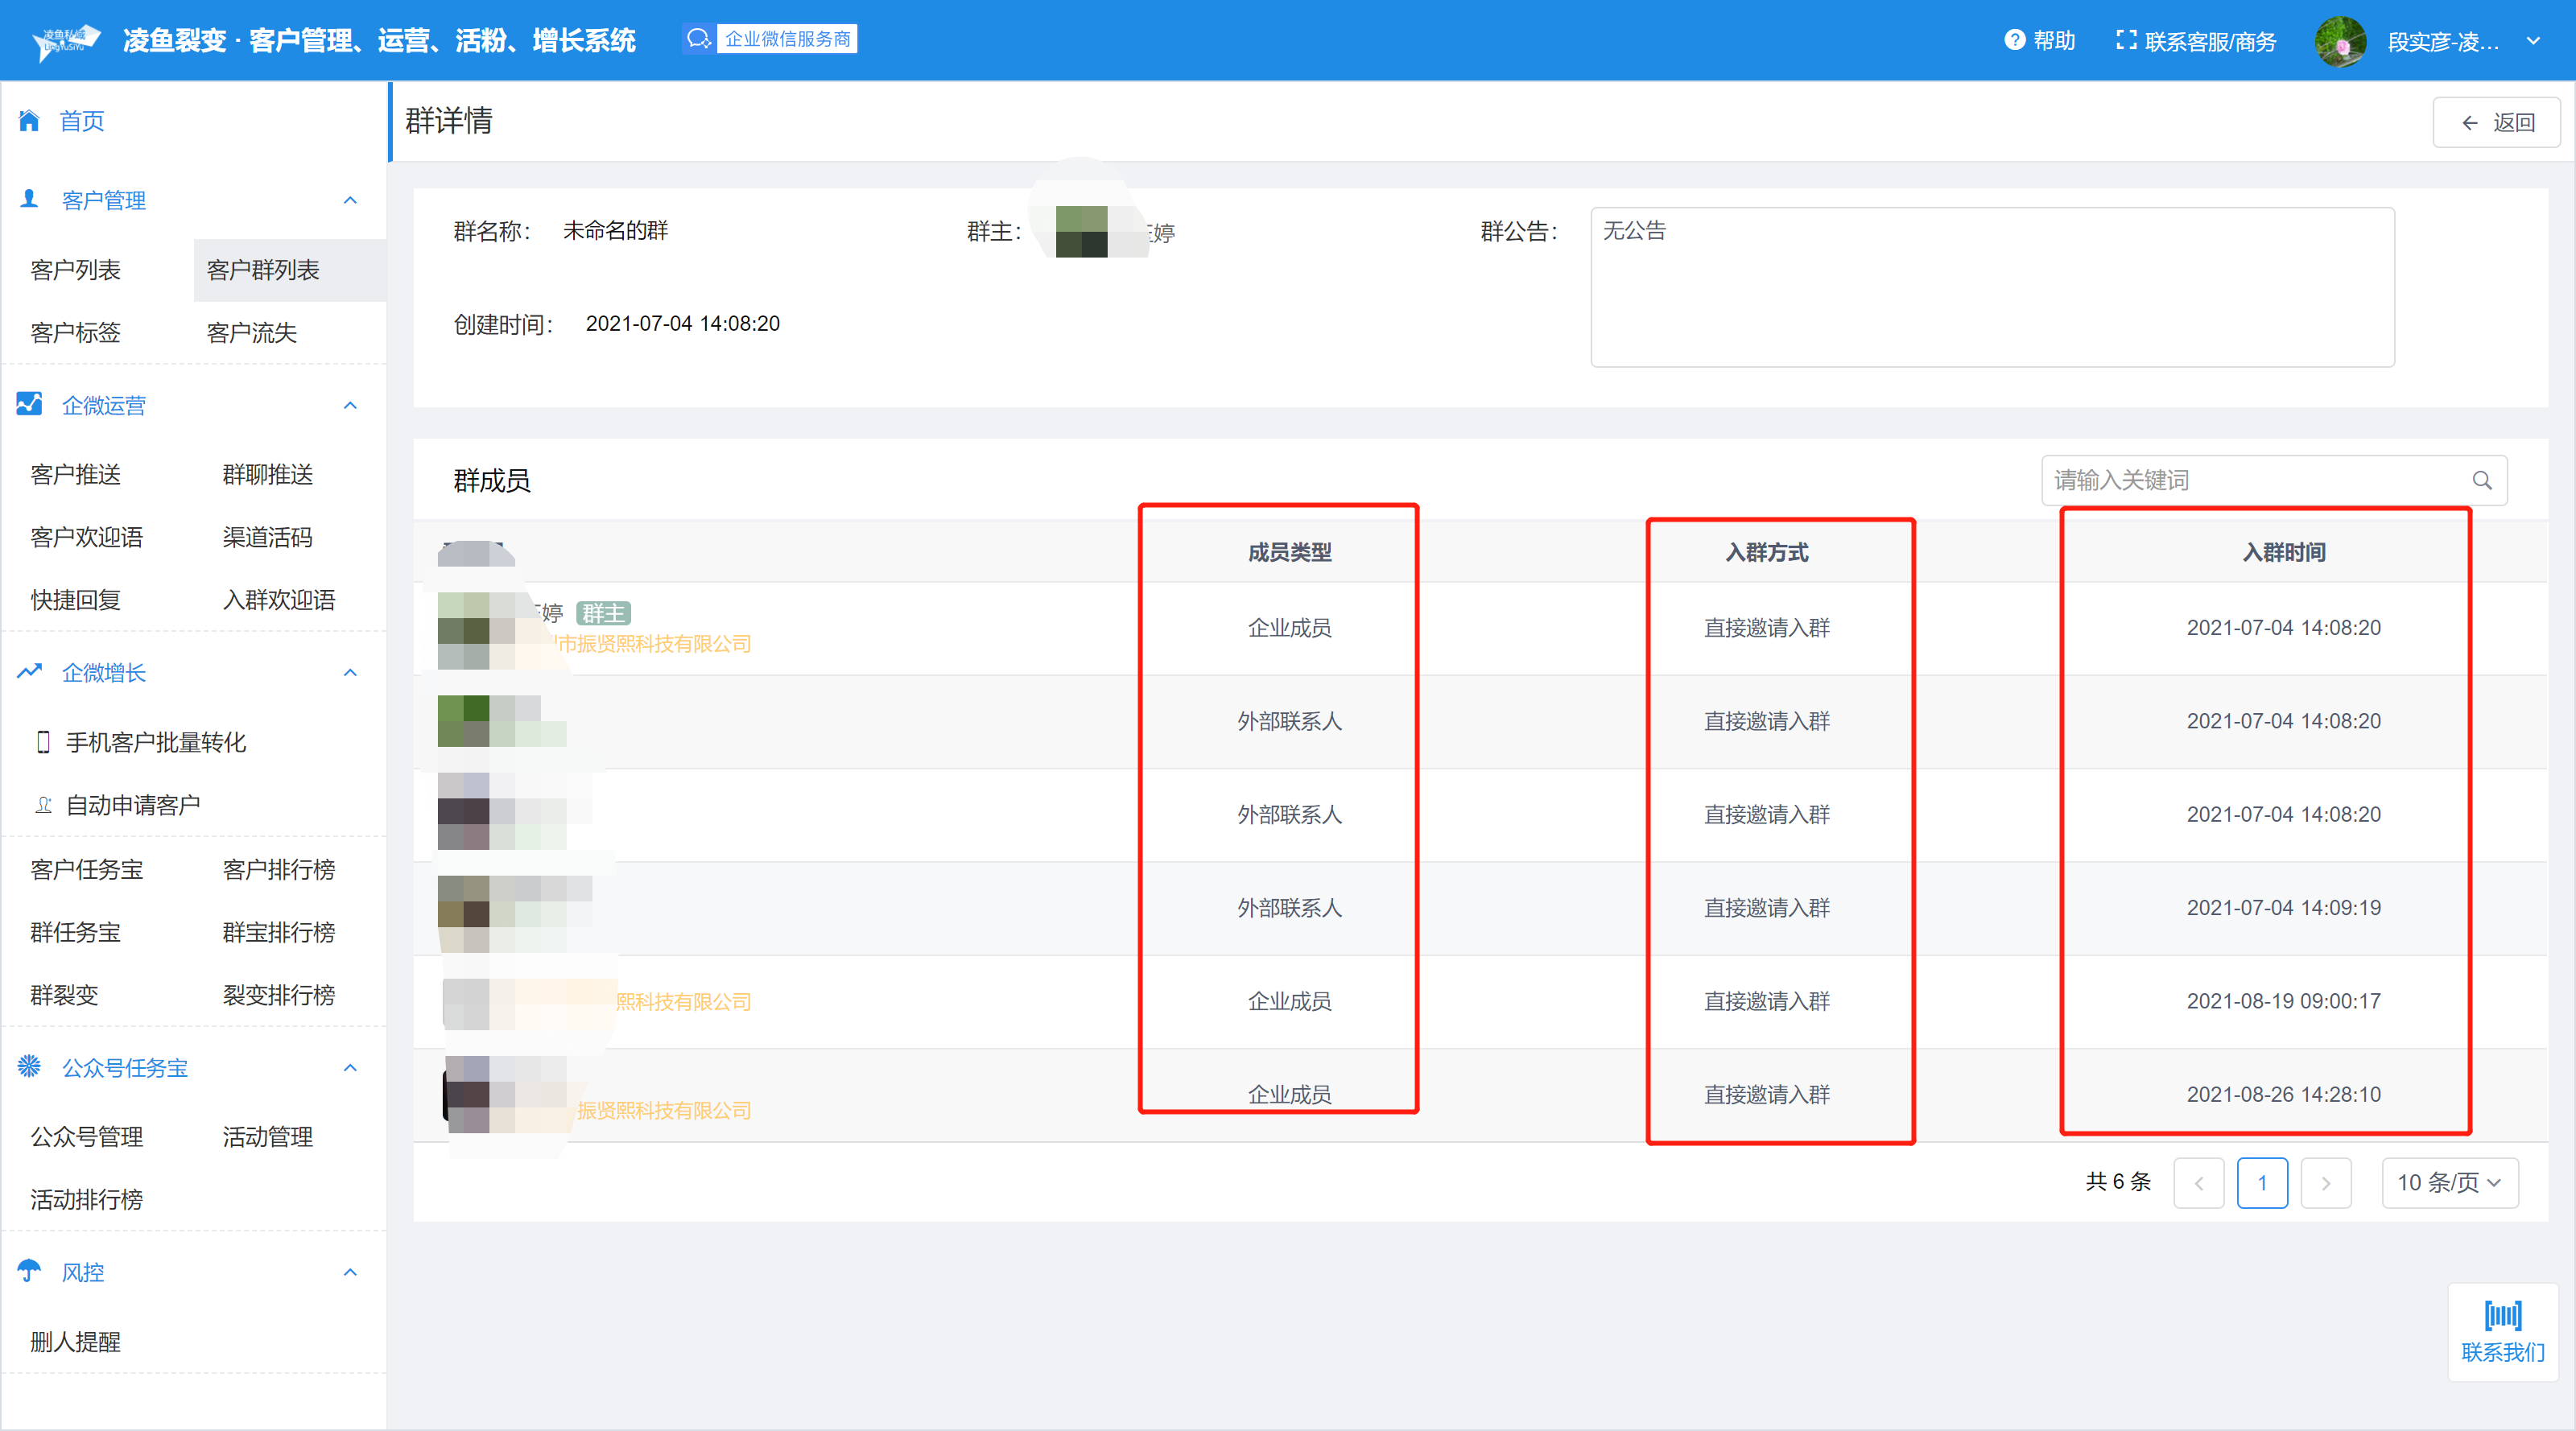2576x1431 pixels.
Task: Collapse the 风控 menu section
Action: (x=350, y=1272)
